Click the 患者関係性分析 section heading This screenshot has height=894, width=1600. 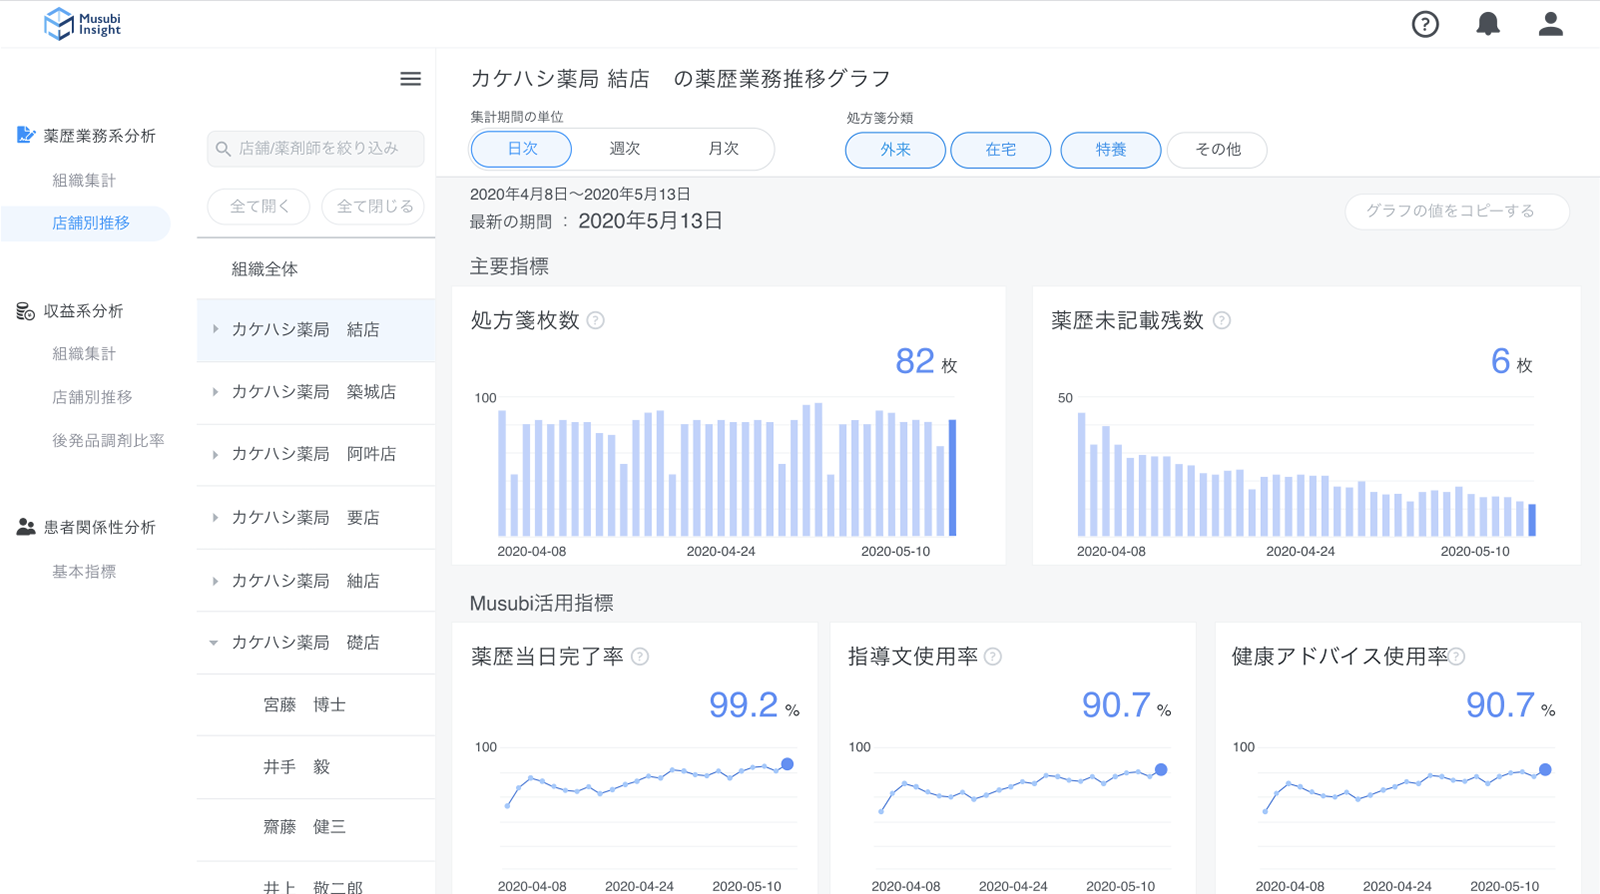(99, 527)
